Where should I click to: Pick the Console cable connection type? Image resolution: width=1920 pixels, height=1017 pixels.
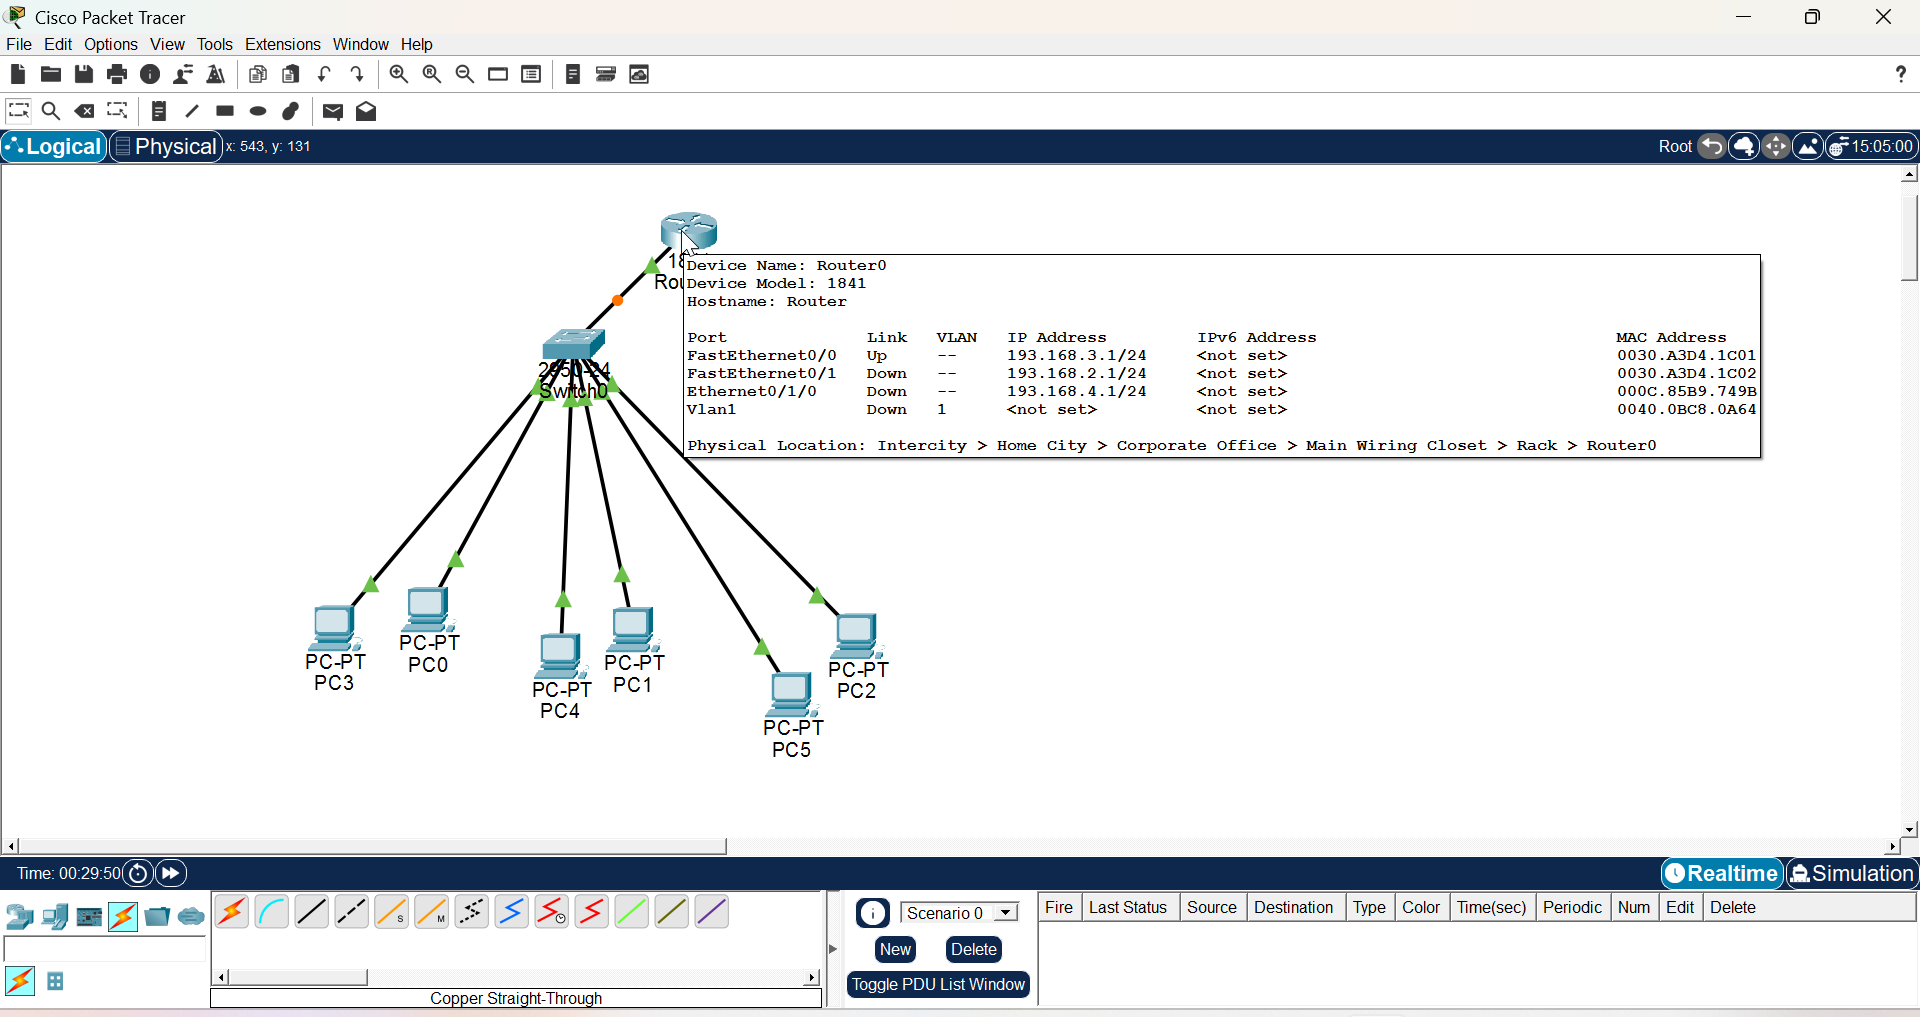271,912
